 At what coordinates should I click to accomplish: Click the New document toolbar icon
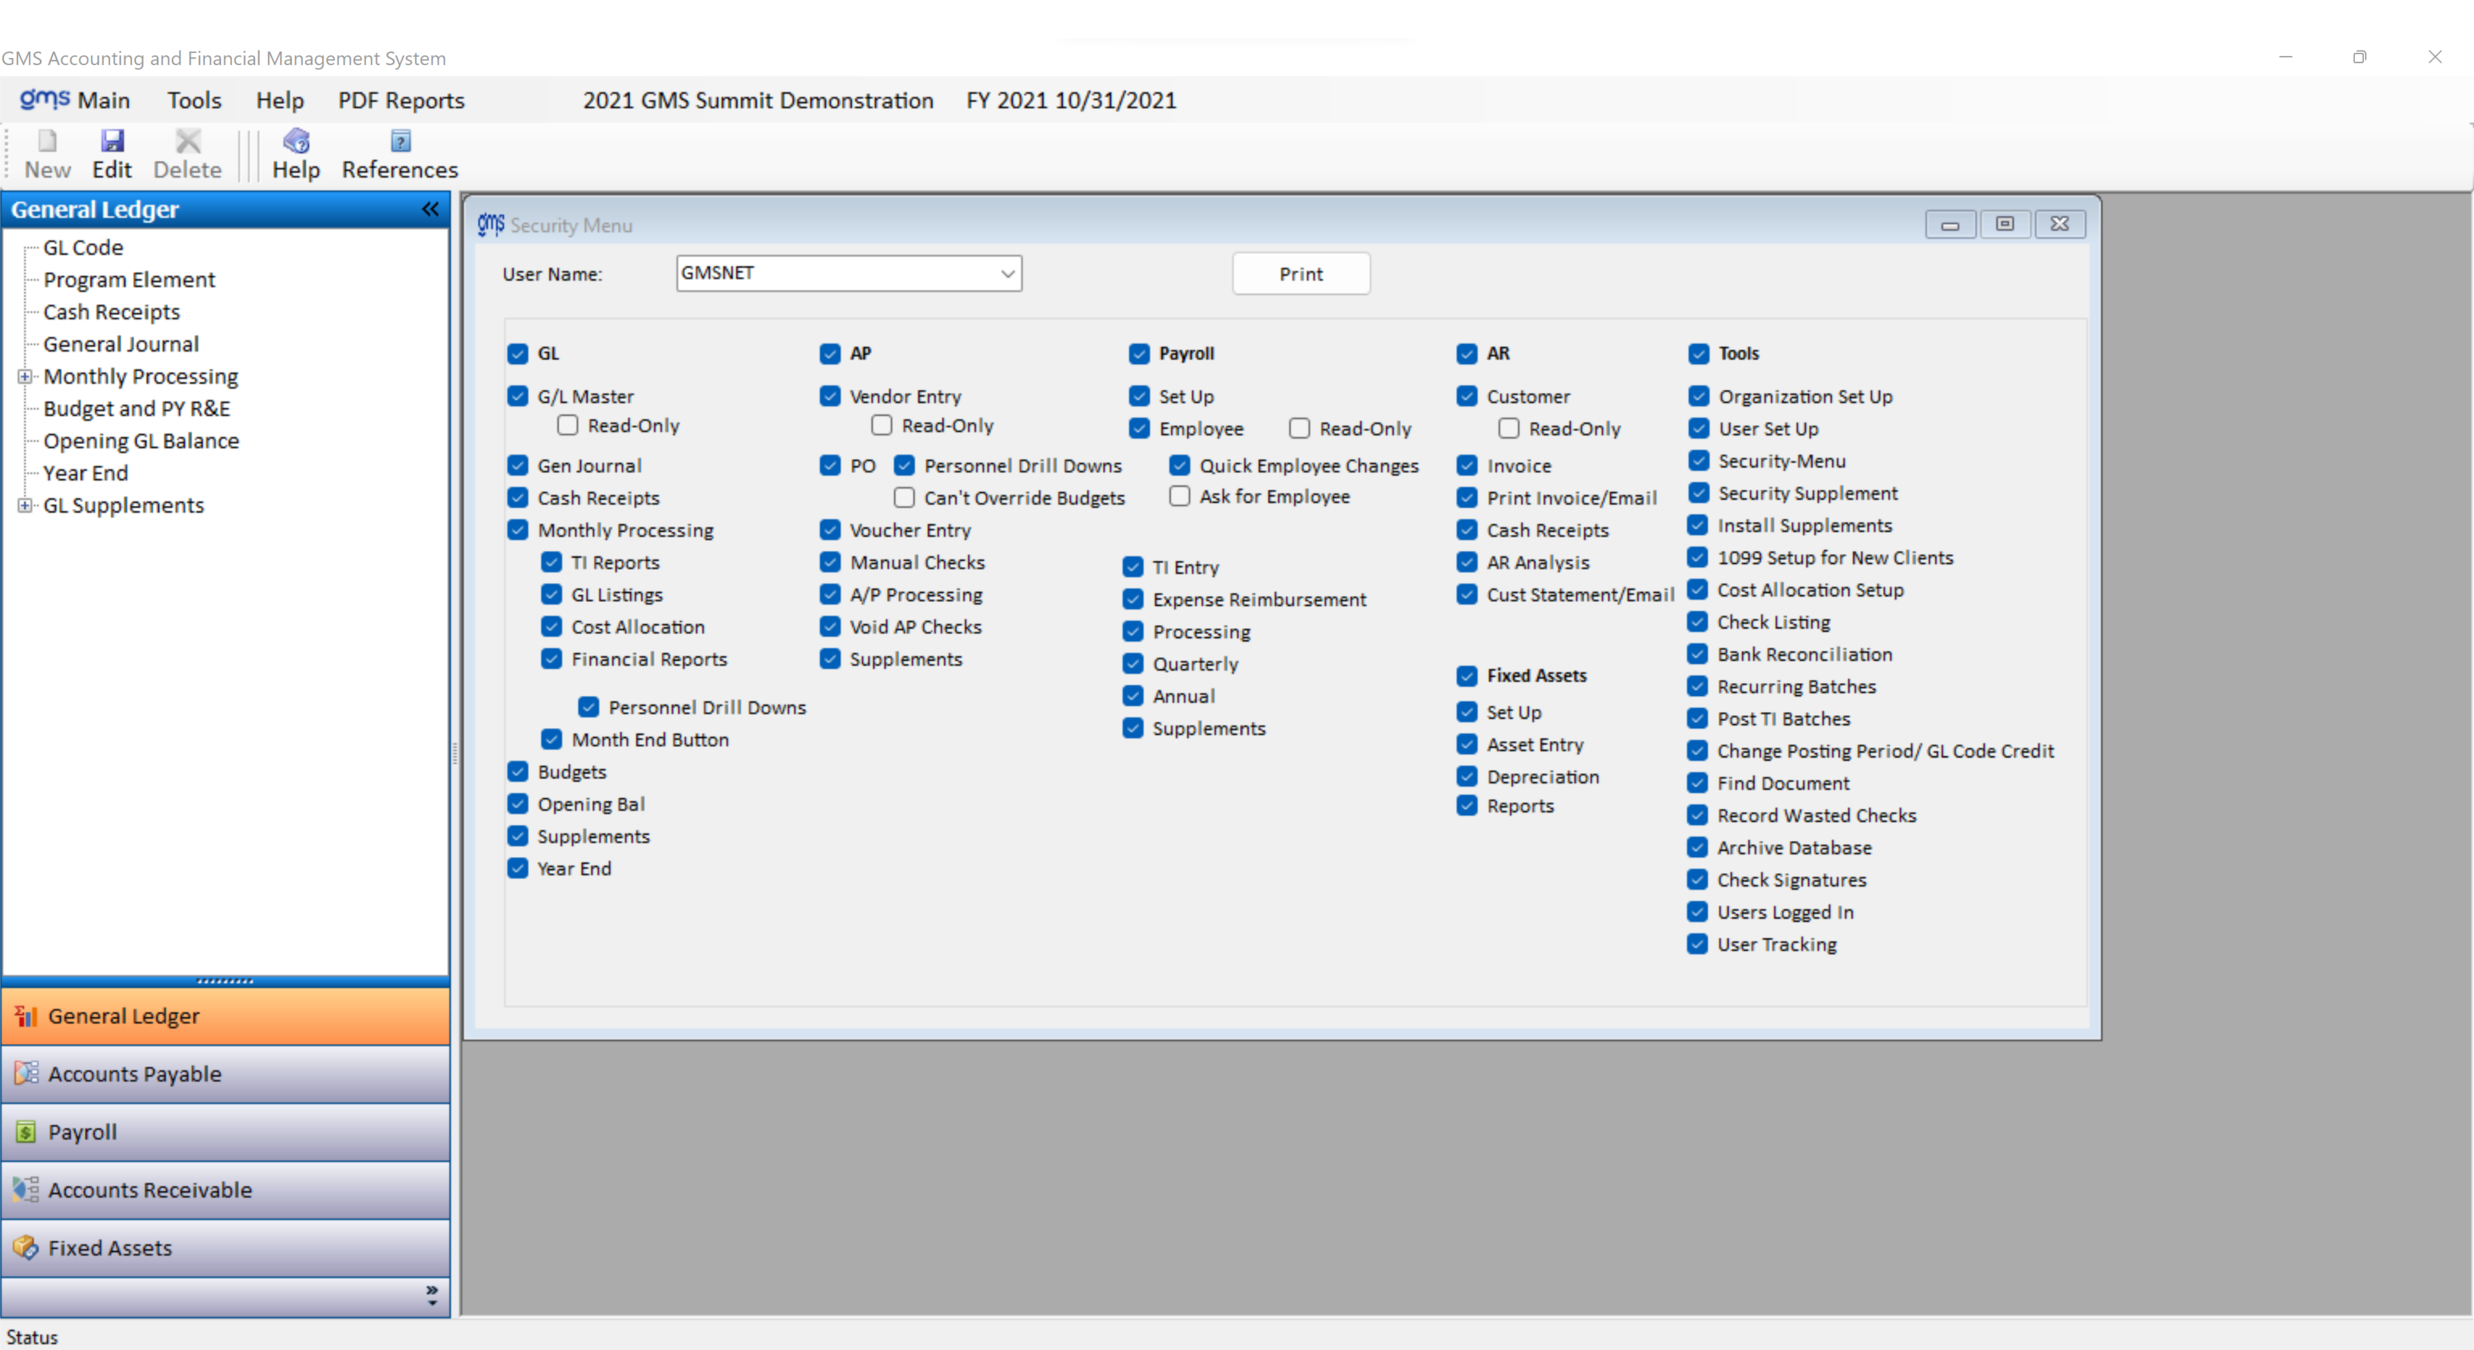click(47, 141)
